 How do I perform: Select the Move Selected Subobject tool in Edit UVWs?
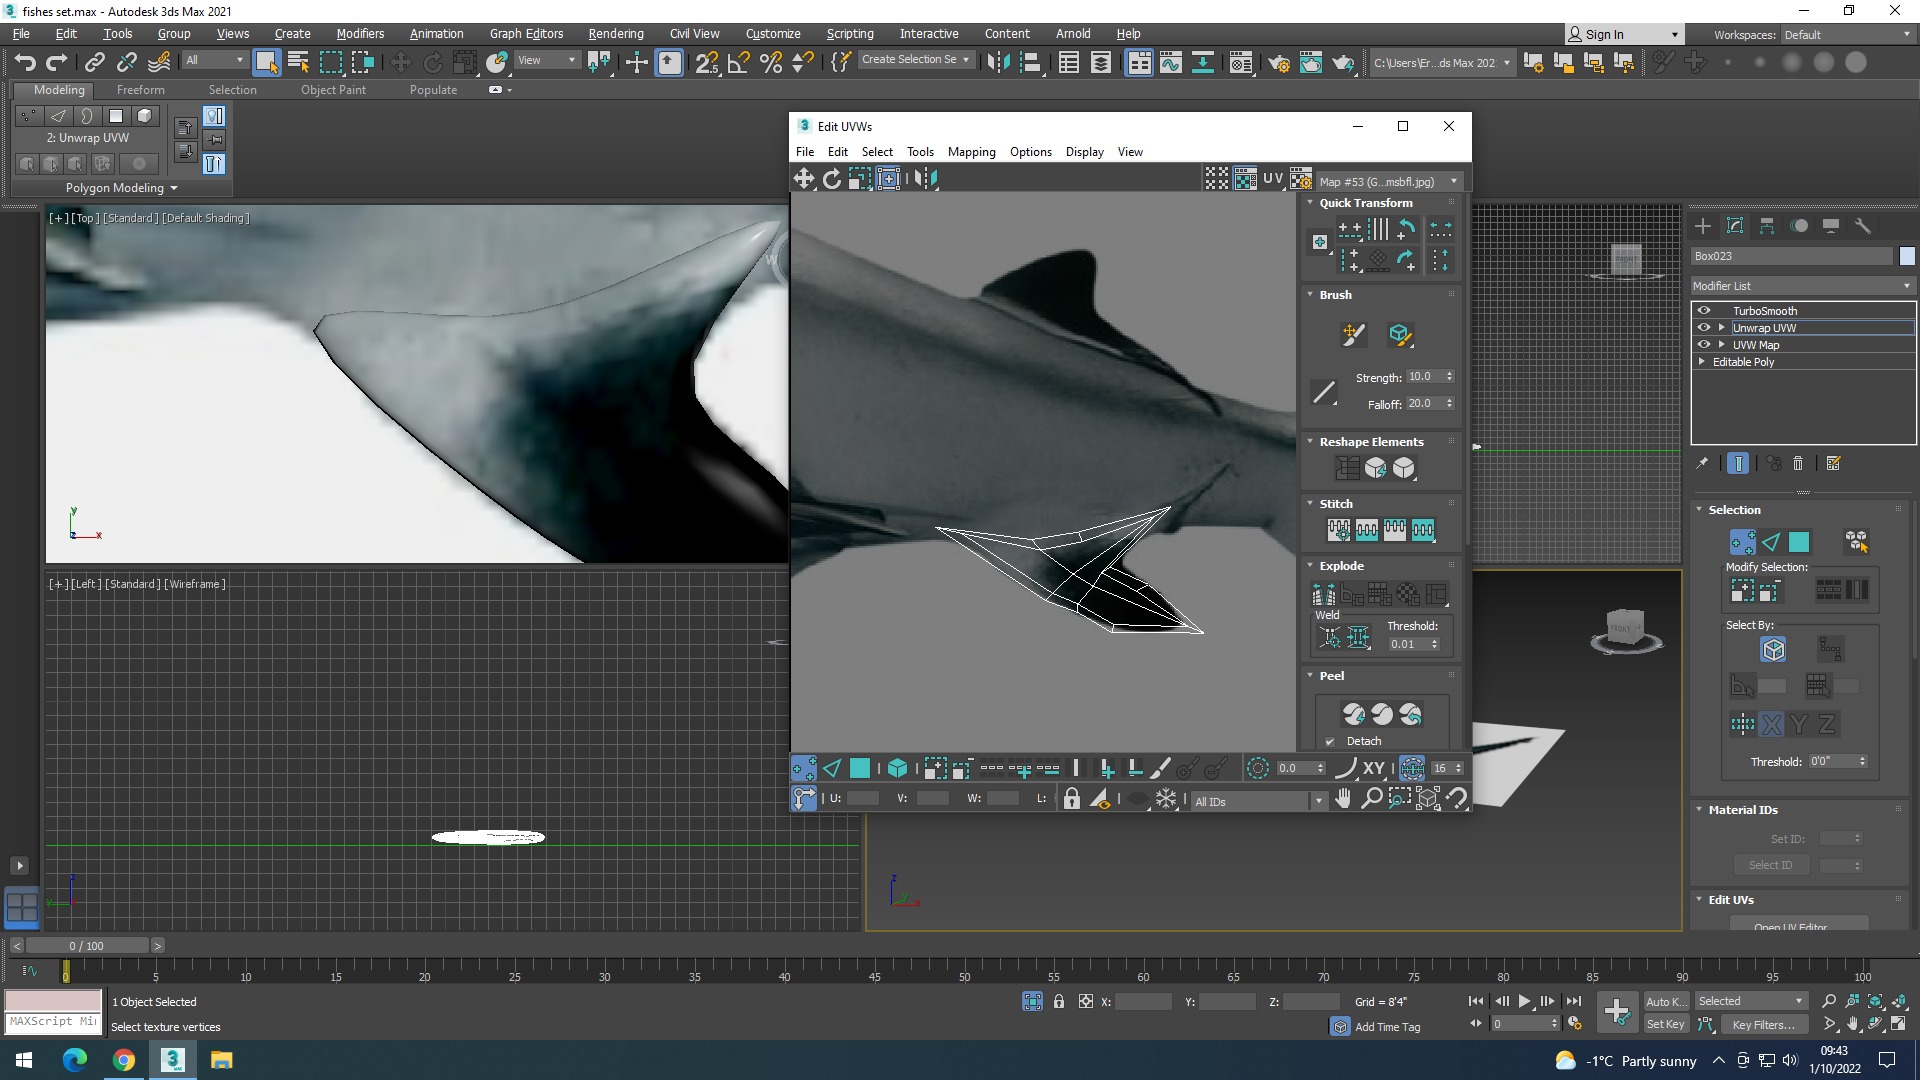[x=804, y=179]
